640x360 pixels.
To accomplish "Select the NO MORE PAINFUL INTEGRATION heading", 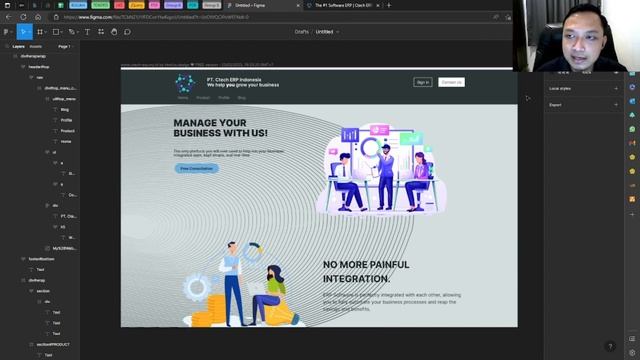I will 366,272.
